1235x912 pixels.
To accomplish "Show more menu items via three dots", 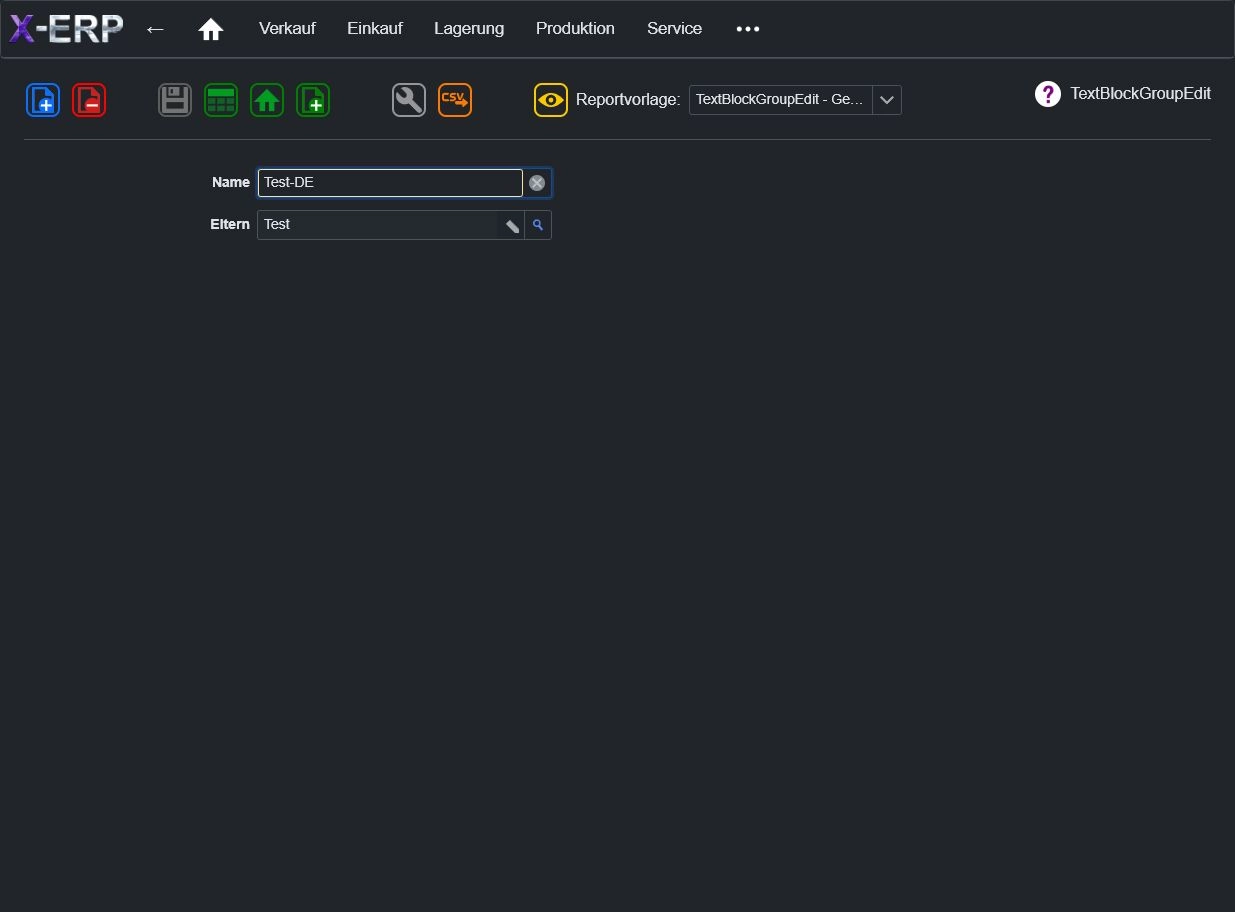I will (748, 29).
